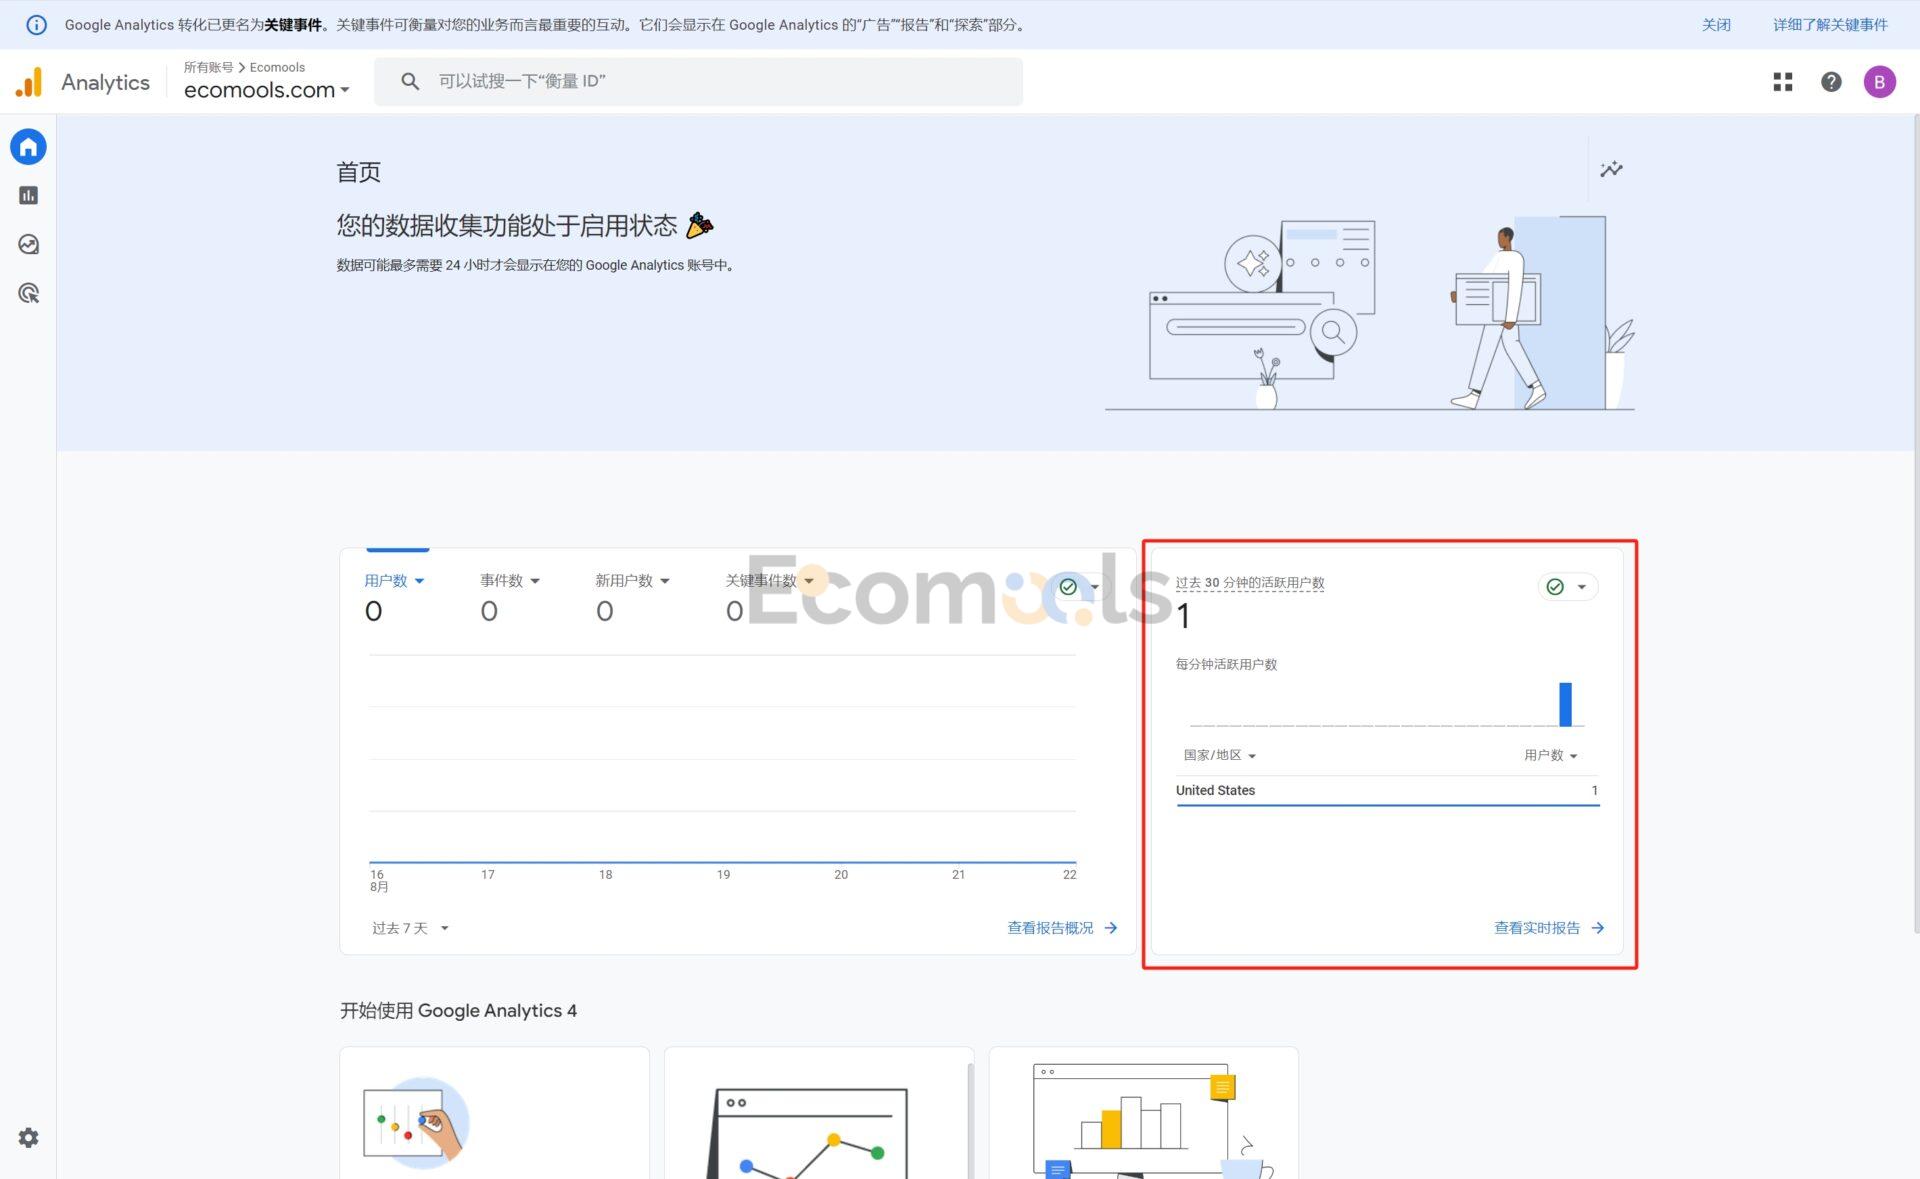
Task: Open 查看实时报告 link
Action: (x=1549, y=928)
